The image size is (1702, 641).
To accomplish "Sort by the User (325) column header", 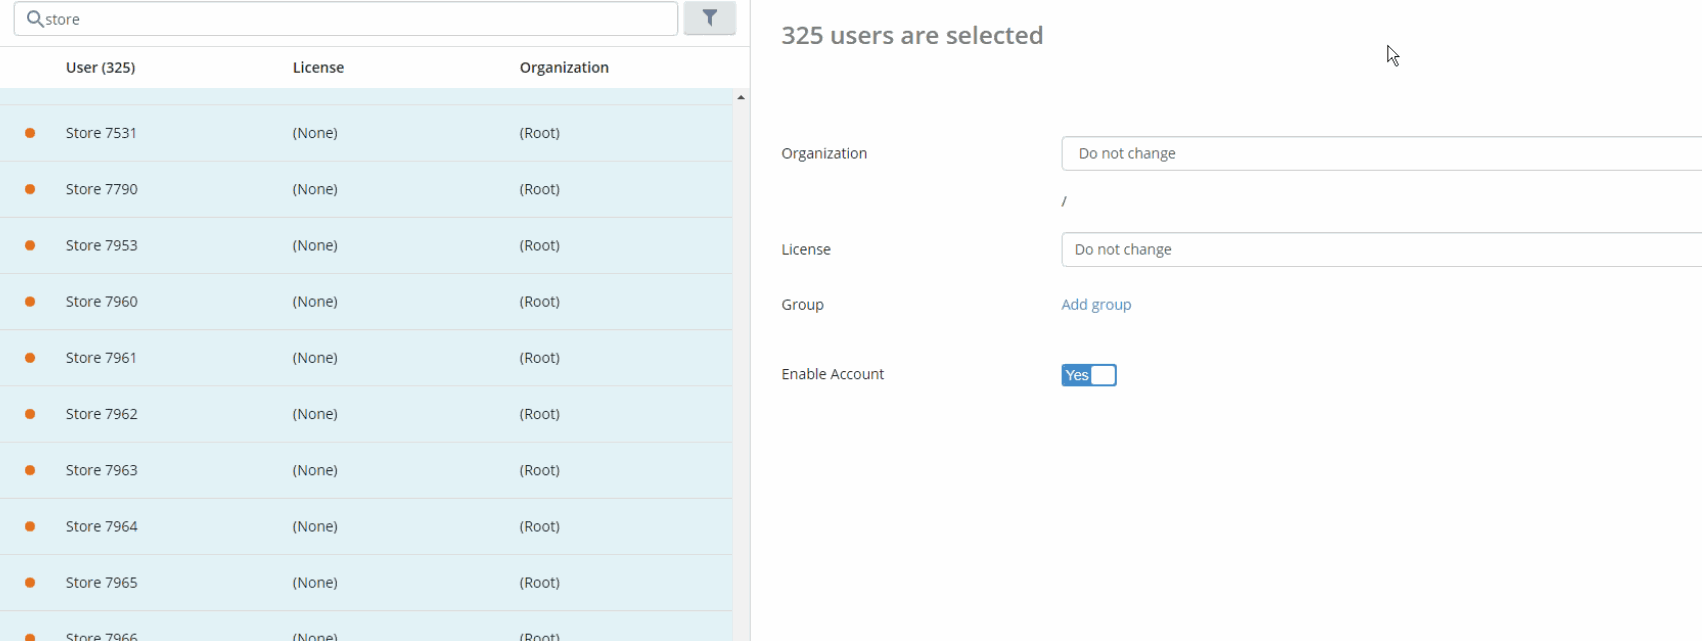I will point(100,68).
